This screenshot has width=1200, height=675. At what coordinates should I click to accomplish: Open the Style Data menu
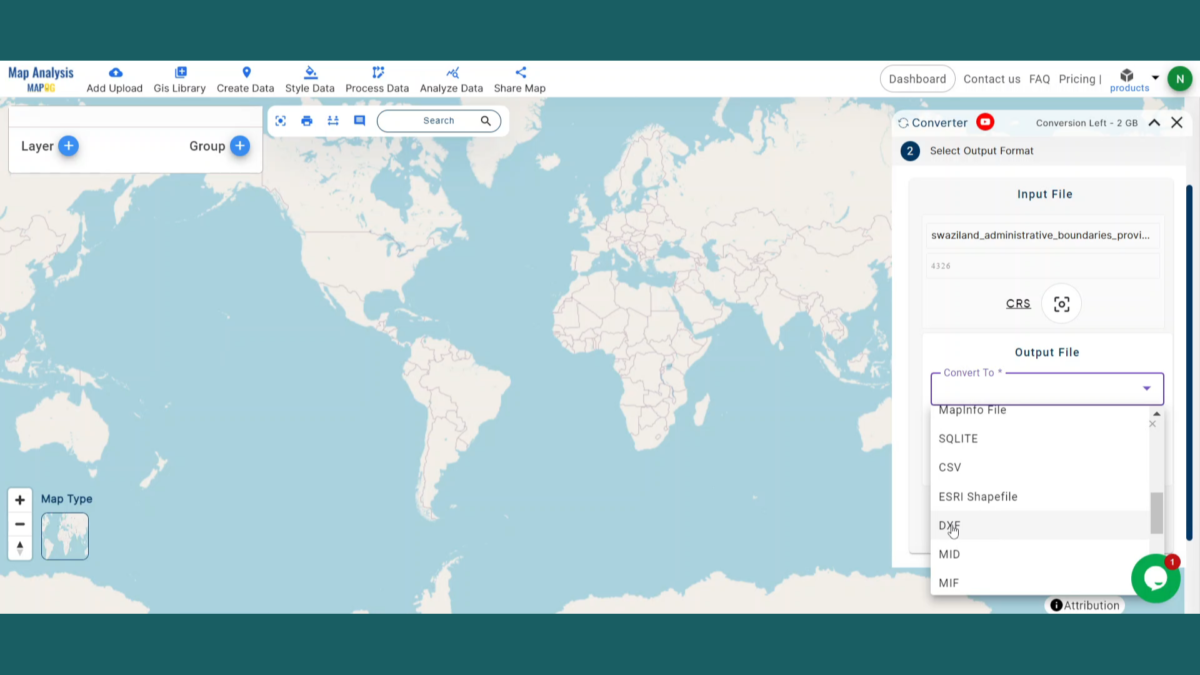pyautogui.click(x=310, y=80)
